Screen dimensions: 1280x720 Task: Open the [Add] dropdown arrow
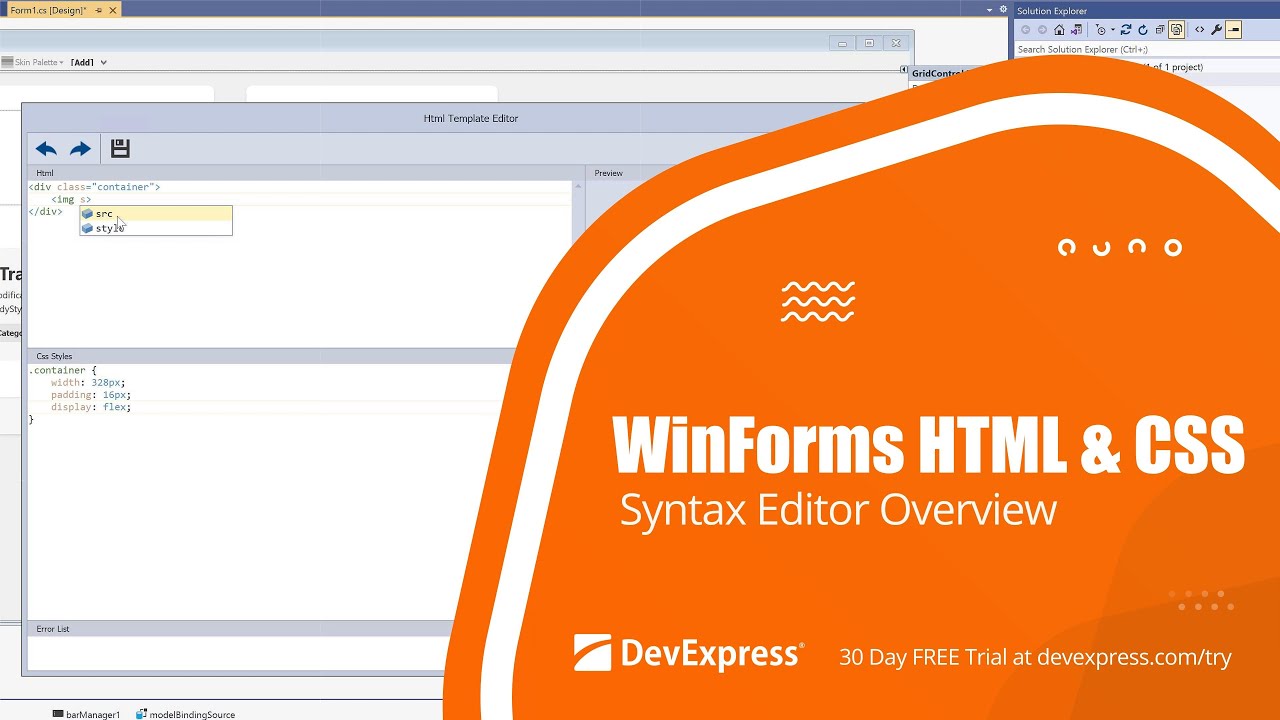pyautogui.click(x=104, y=62)
